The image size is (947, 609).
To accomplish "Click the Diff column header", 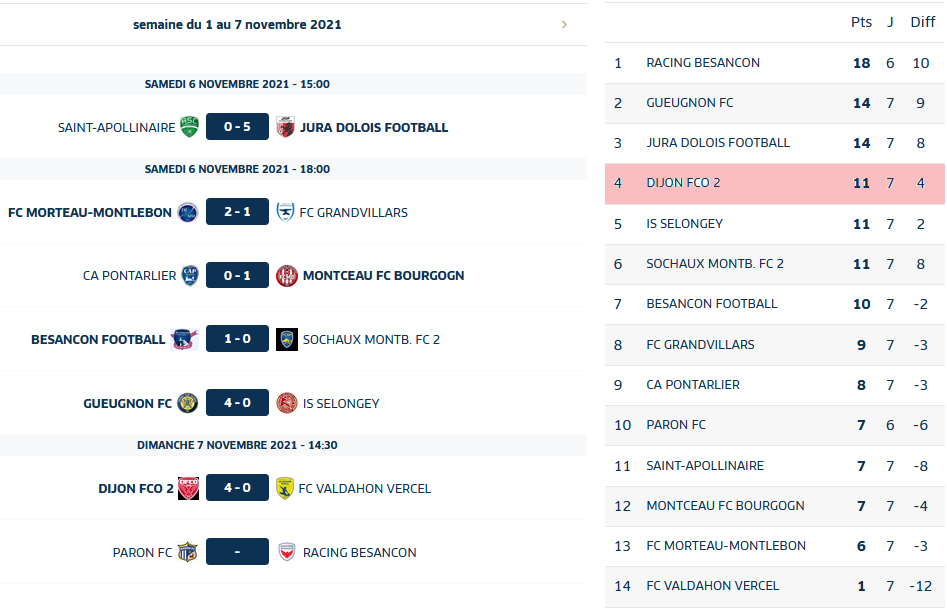I will coord(922,22).
